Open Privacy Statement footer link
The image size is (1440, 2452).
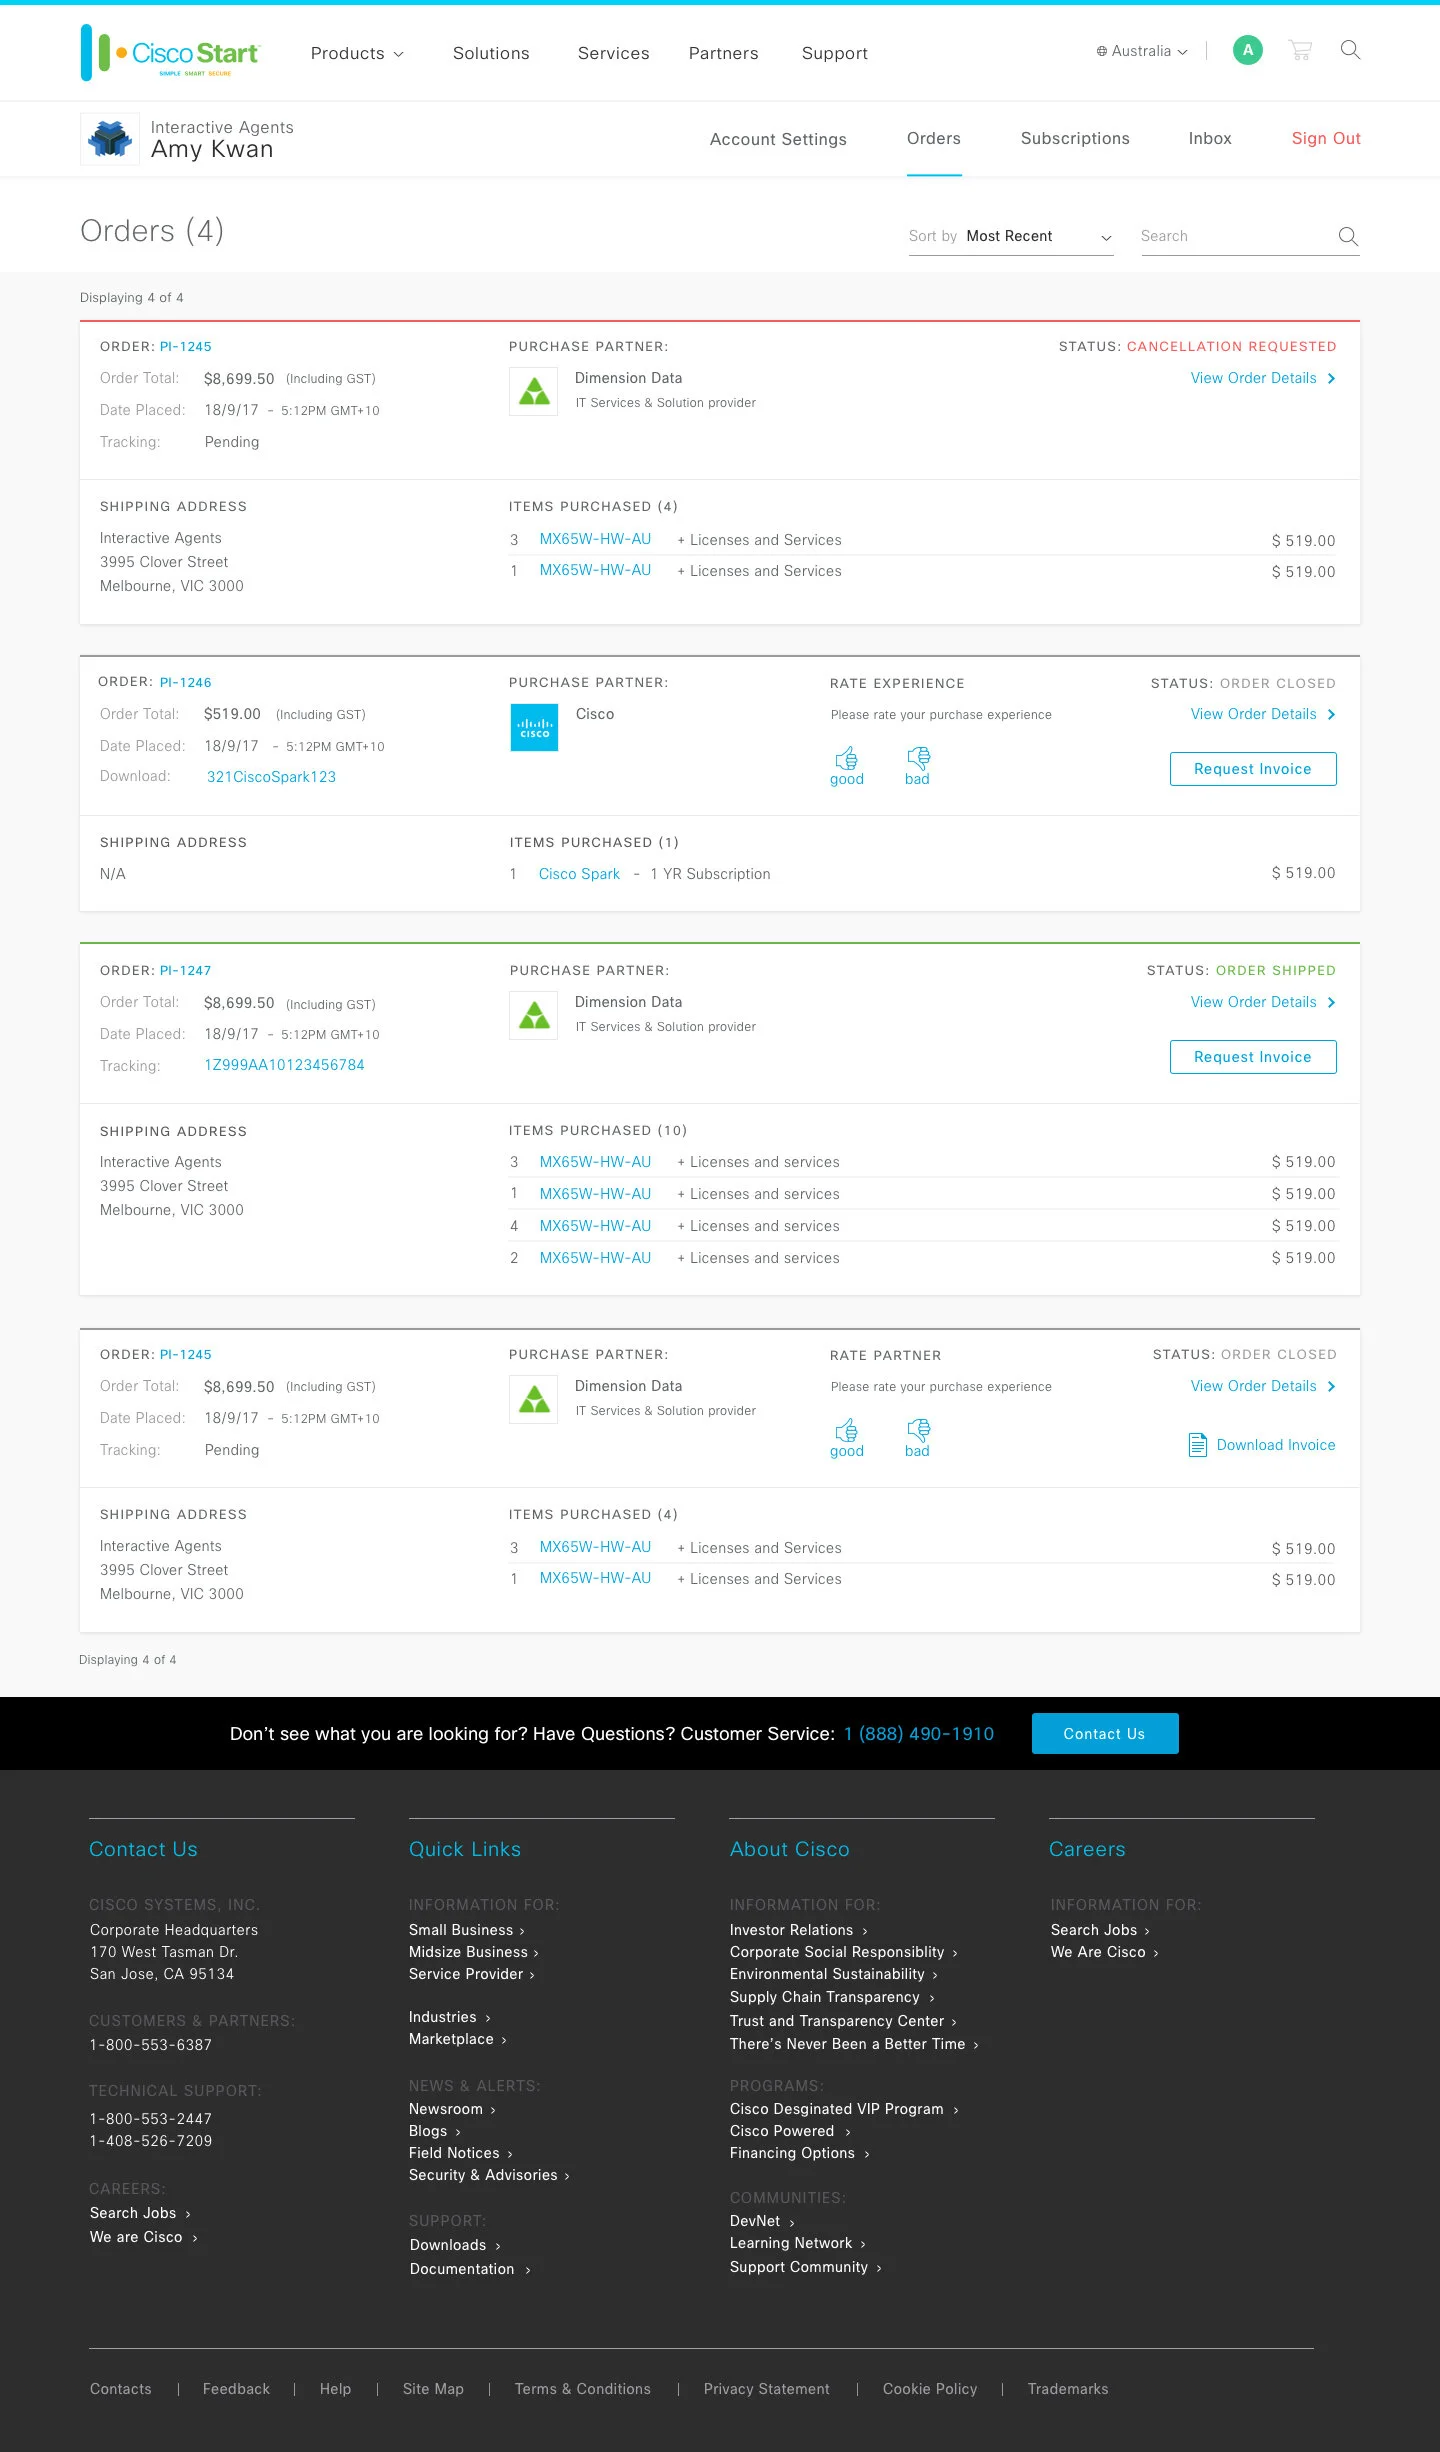pos(767,2389)
